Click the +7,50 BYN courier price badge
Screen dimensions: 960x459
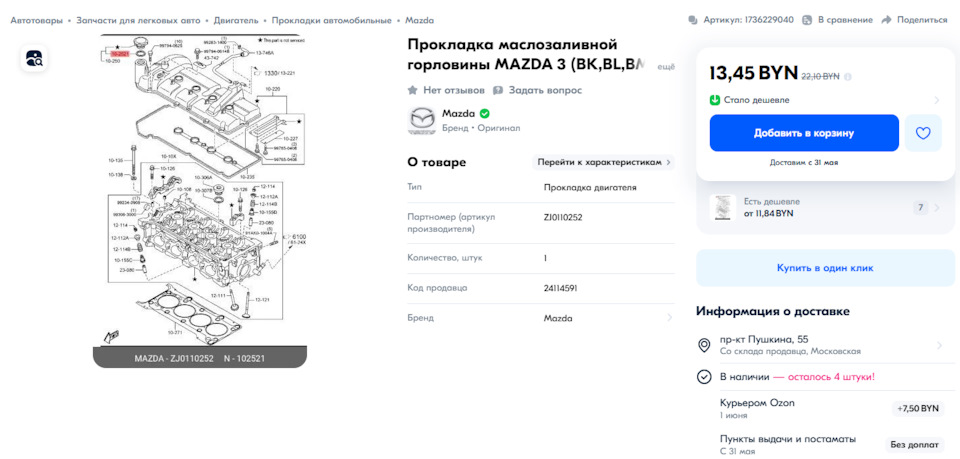pyautogui.click(x=918, y=408)
